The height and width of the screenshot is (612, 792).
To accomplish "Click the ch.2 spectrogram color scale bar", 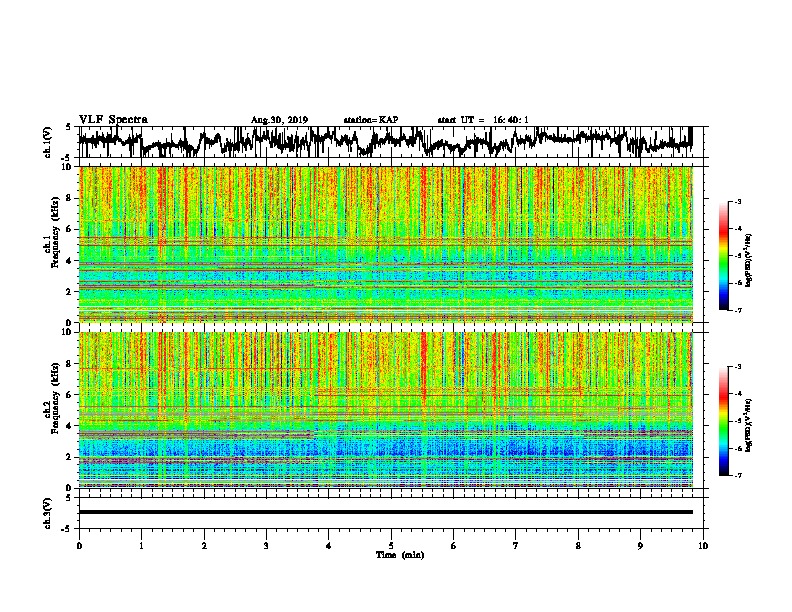I will tap(723, 421).
